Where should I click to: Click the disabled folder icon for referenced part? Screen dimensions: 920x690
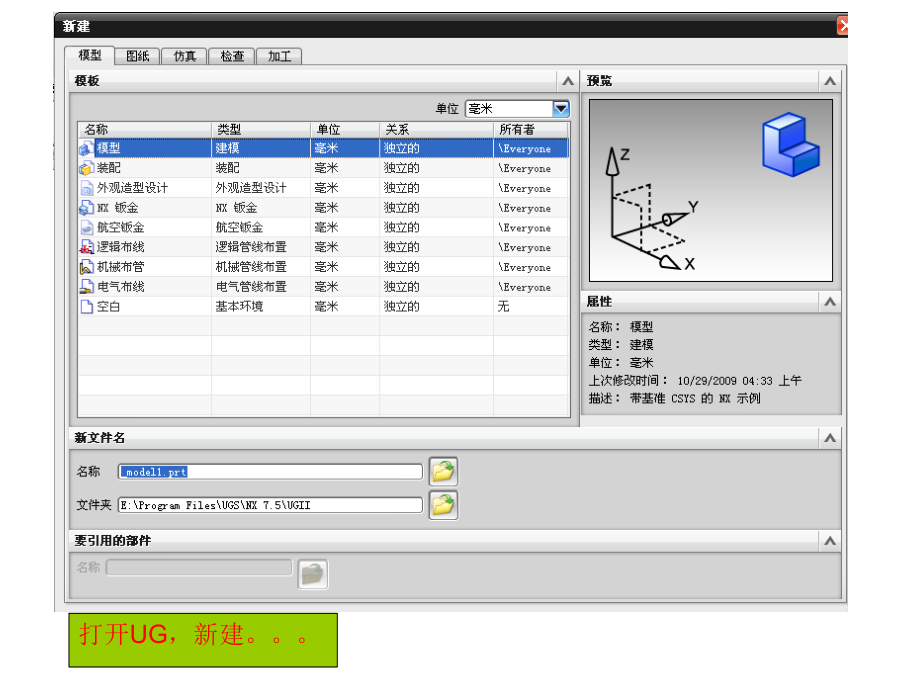coord(313,574)
